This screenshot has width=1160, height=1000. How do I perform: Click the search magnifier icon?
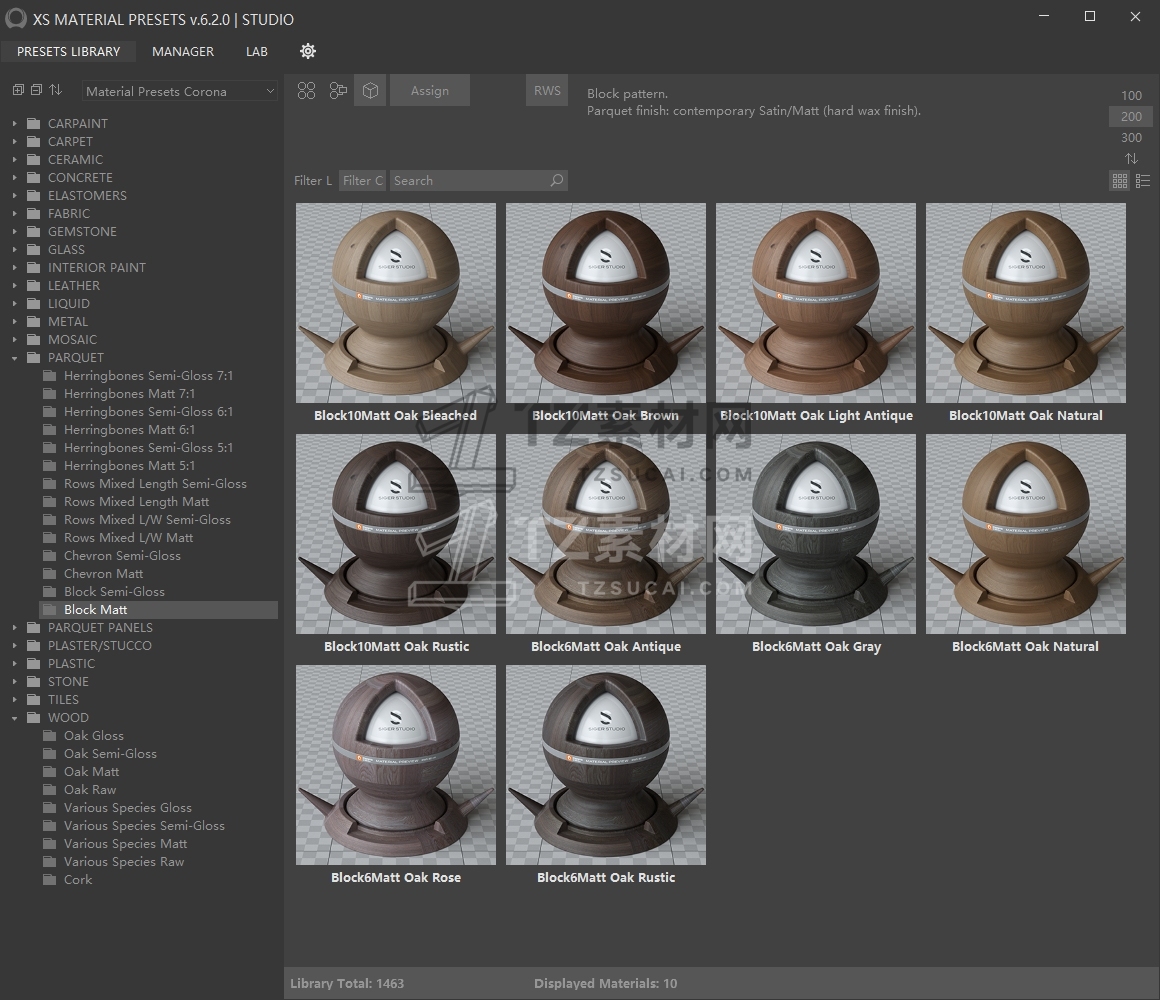[x=557, y=181]
